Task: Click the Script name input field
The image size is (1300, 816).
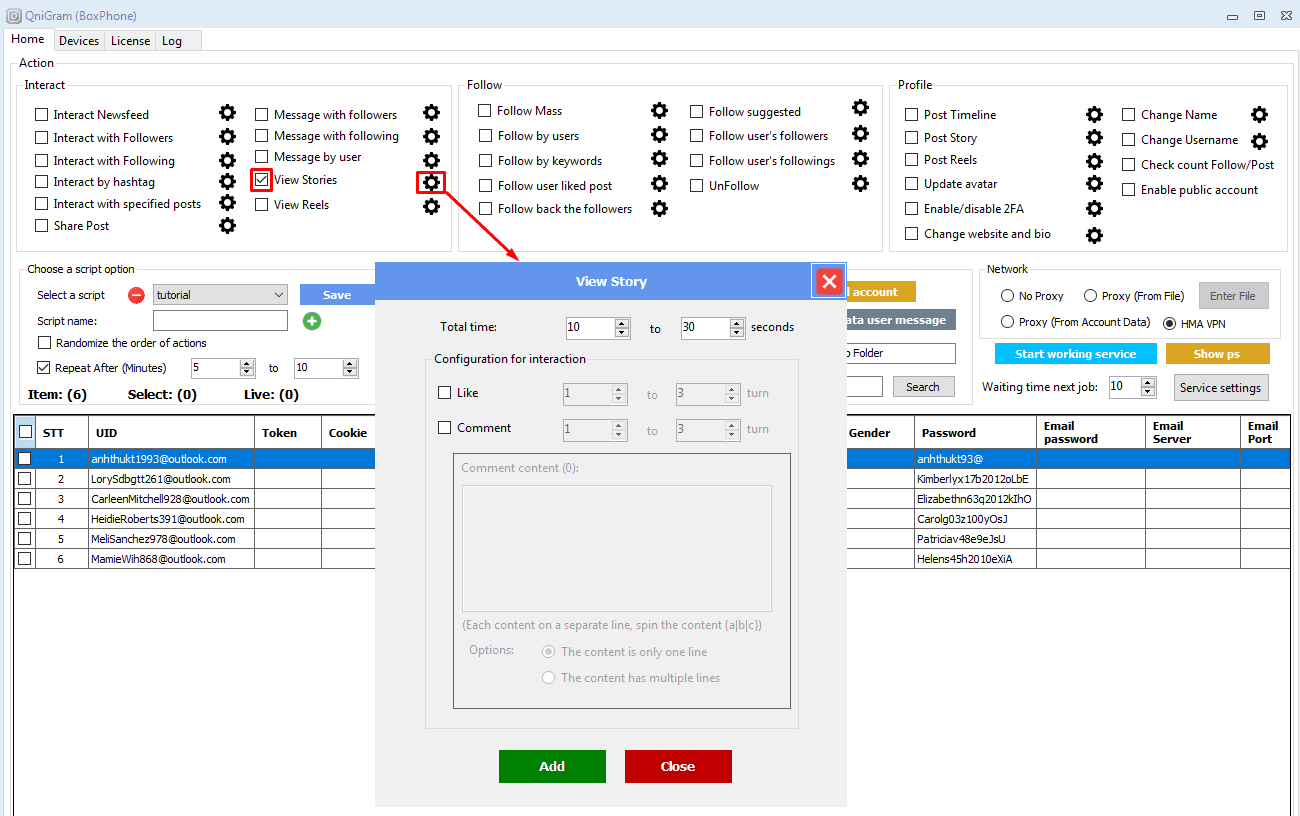Action: pyautogui.click(x=220, y=321)
